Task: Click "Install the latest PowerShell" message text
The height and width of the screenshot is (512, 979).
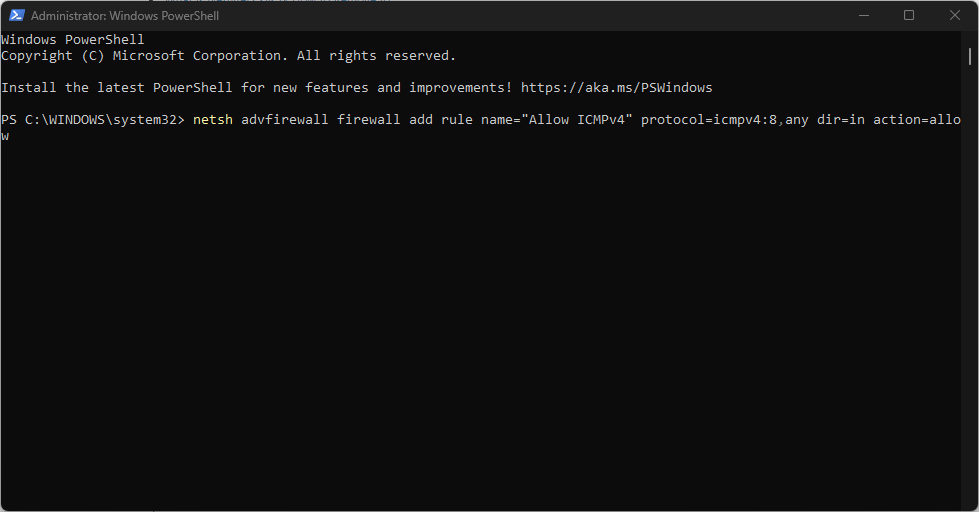Action: [116, 88]
